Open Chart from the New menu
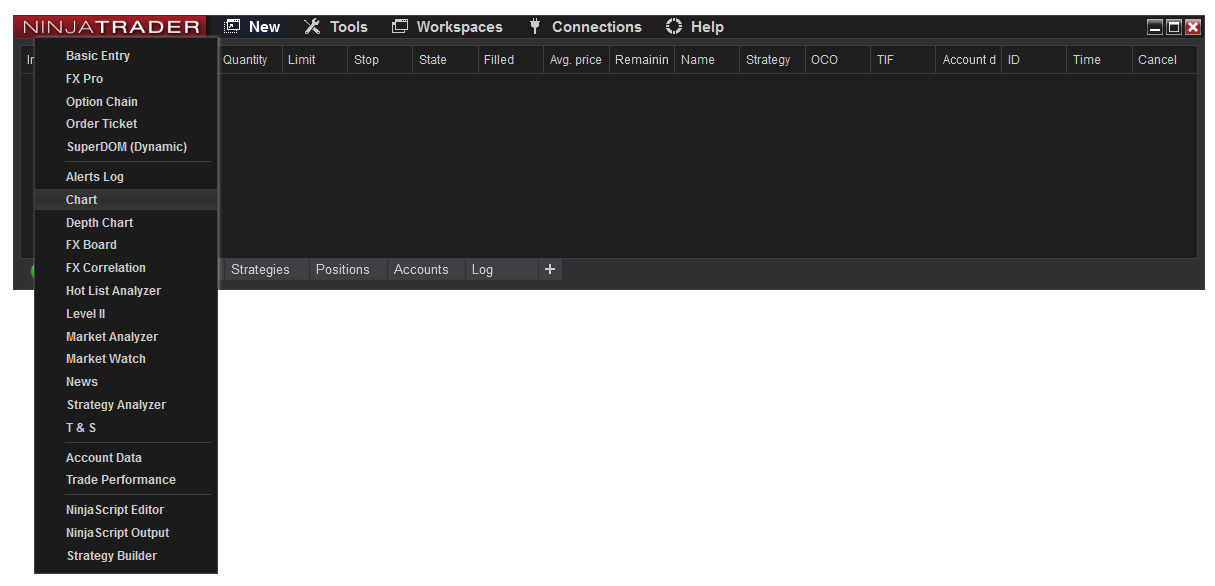Screen dimensions: 1215x586 coord(82,200)
